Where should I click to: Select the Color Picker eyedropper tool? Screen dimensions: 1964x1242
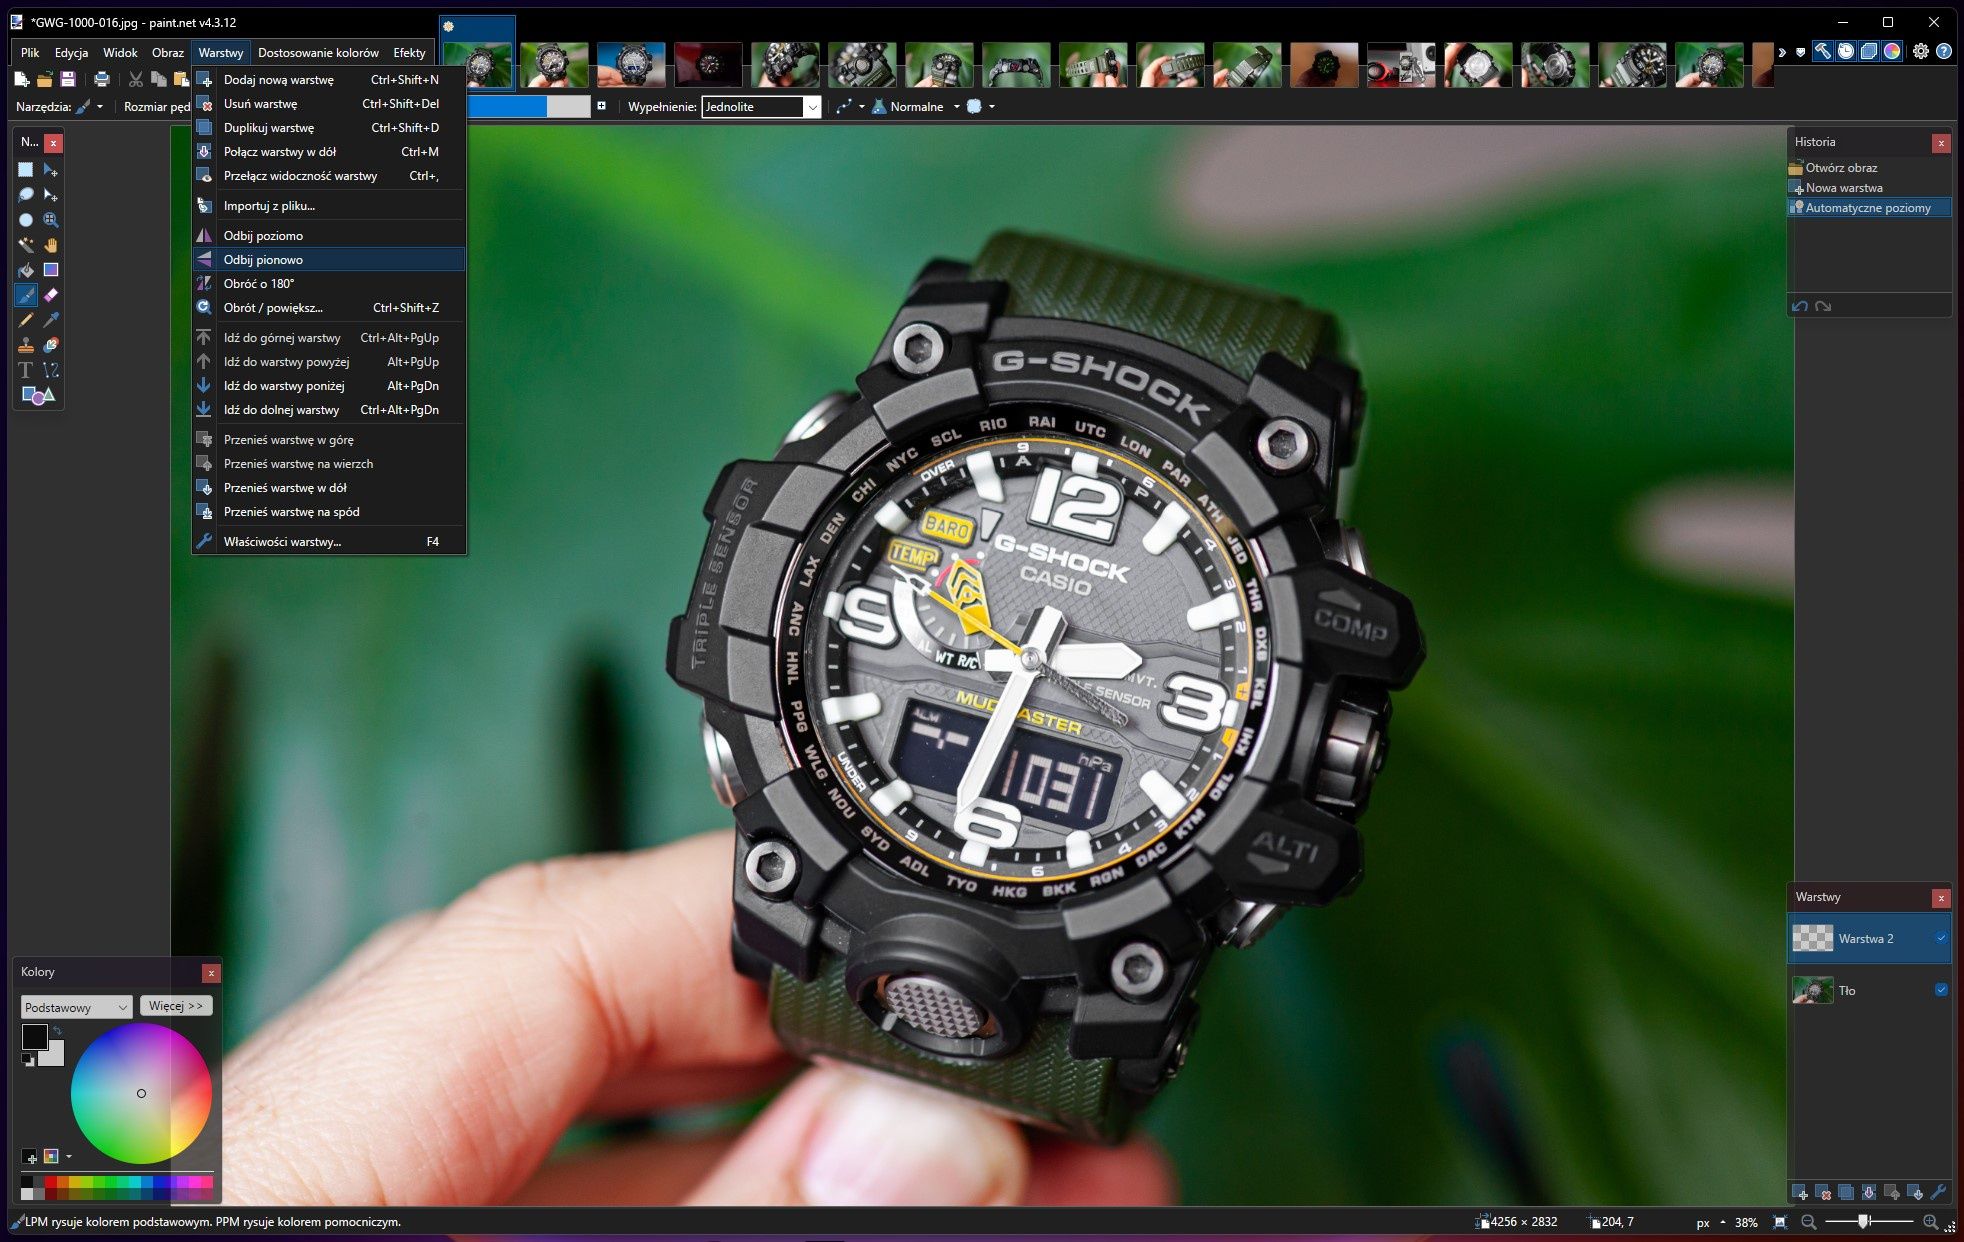(51, 320)
